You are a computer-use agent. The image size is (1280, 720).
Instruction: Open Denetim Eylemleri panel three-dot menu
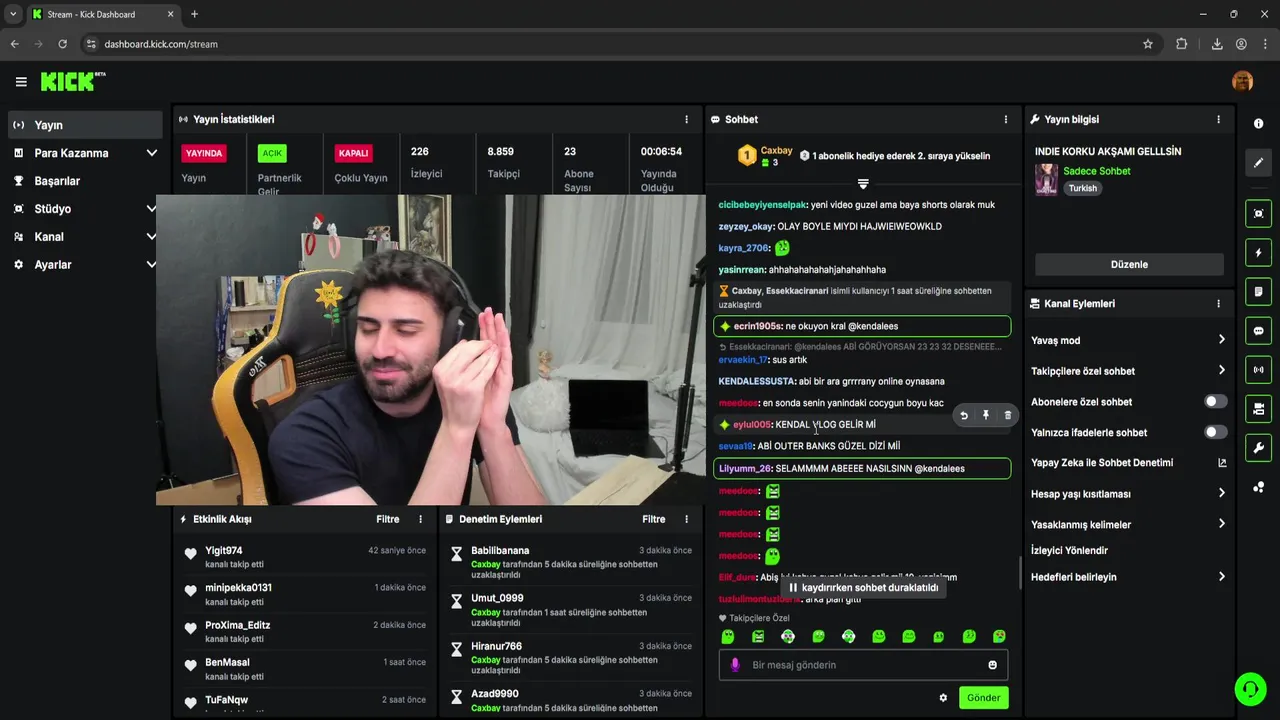[686, 519]
